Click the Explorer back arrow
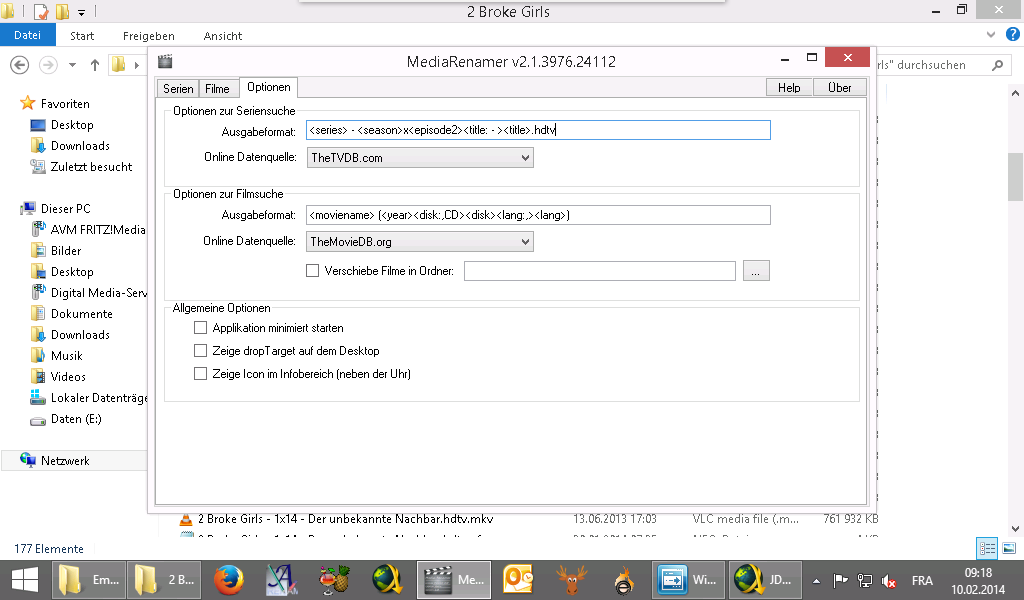Viewport: 1024px width, 600px height. pyautogui.click(x=20, y=65)
